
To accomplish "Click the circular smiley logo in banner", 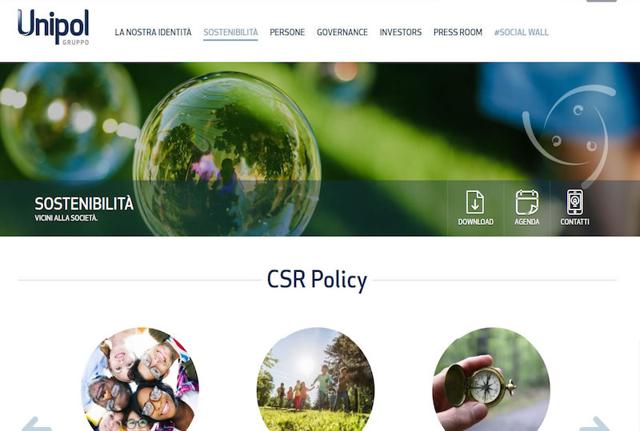I will [x=569, y=135].
